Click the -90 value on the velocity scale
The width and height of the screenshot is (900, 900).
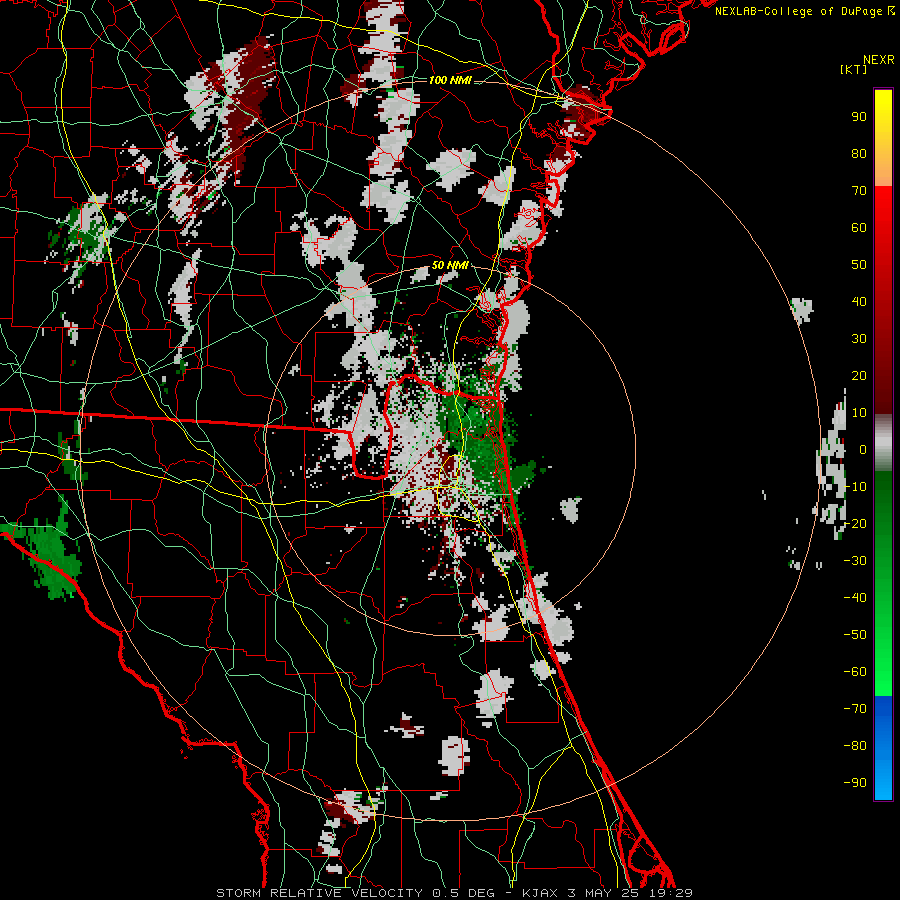[x=855, y=783]
